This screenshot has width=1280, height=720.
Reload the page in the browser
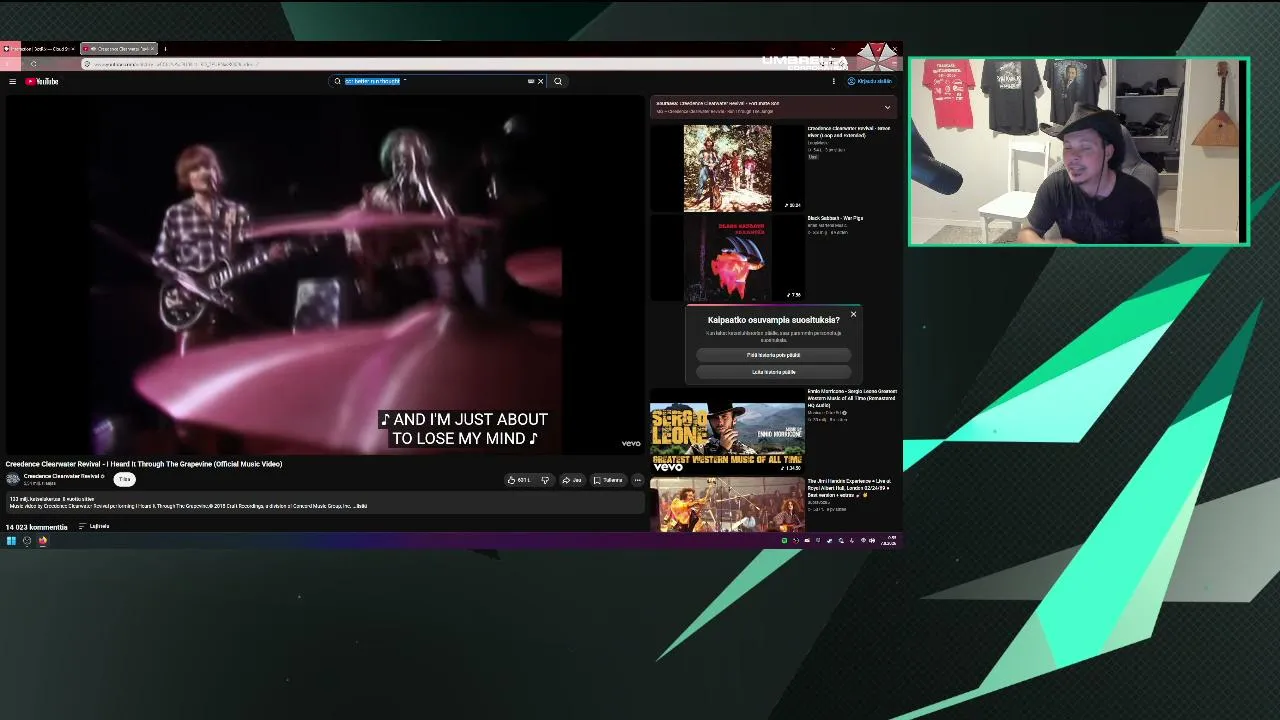33,64
